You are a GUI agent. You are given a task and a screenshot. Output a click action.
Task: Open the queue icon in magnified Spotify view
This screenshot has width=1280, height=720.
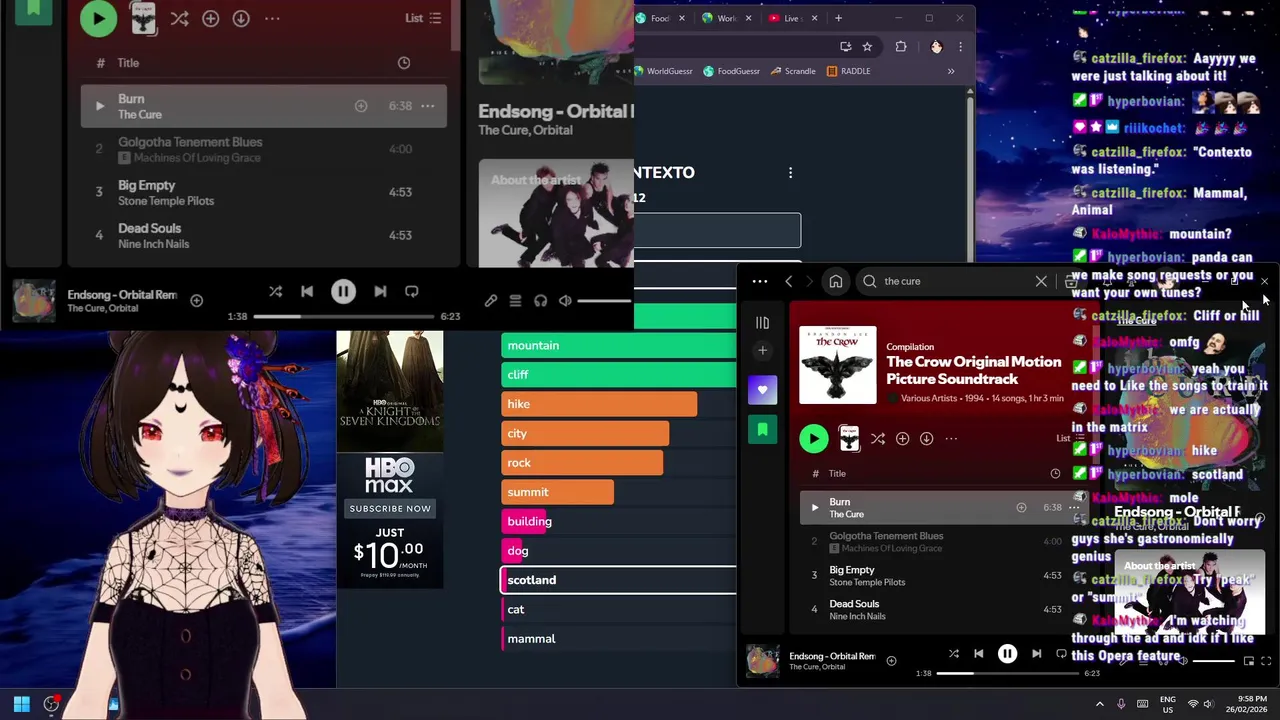515,300
